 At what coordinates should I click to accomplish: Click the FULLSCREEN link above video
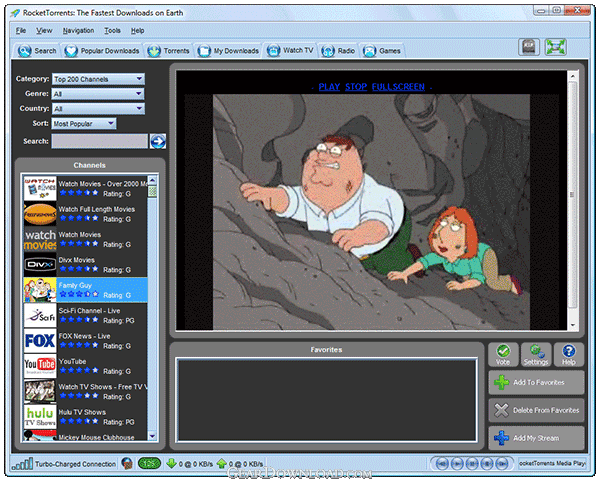coord(398,87)
